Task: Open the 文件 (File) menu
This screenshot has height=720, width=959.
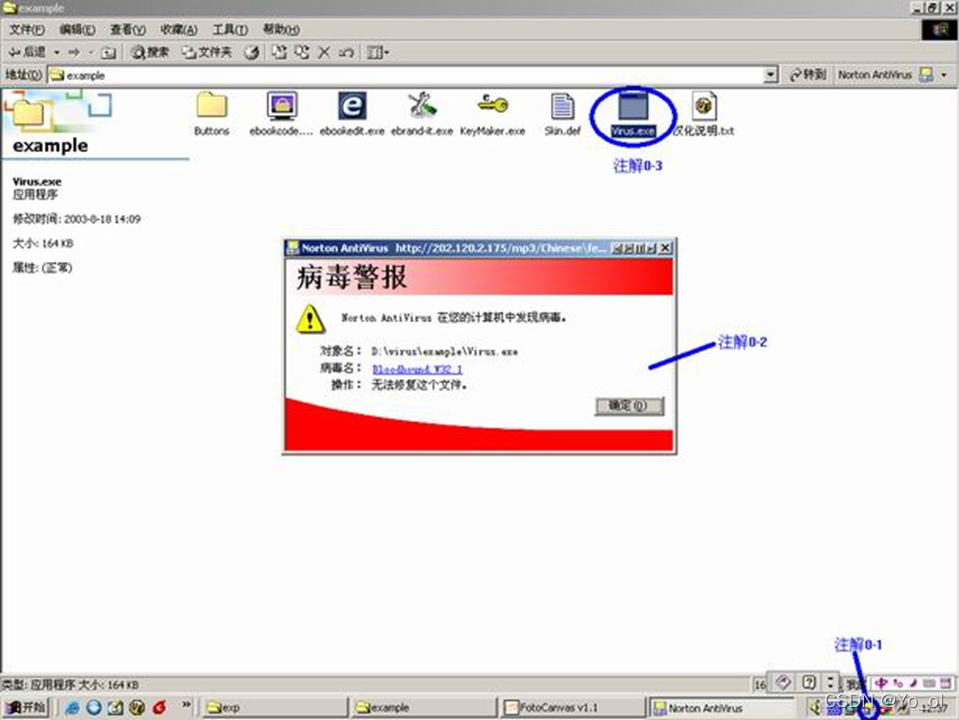Action: [26, 29]
